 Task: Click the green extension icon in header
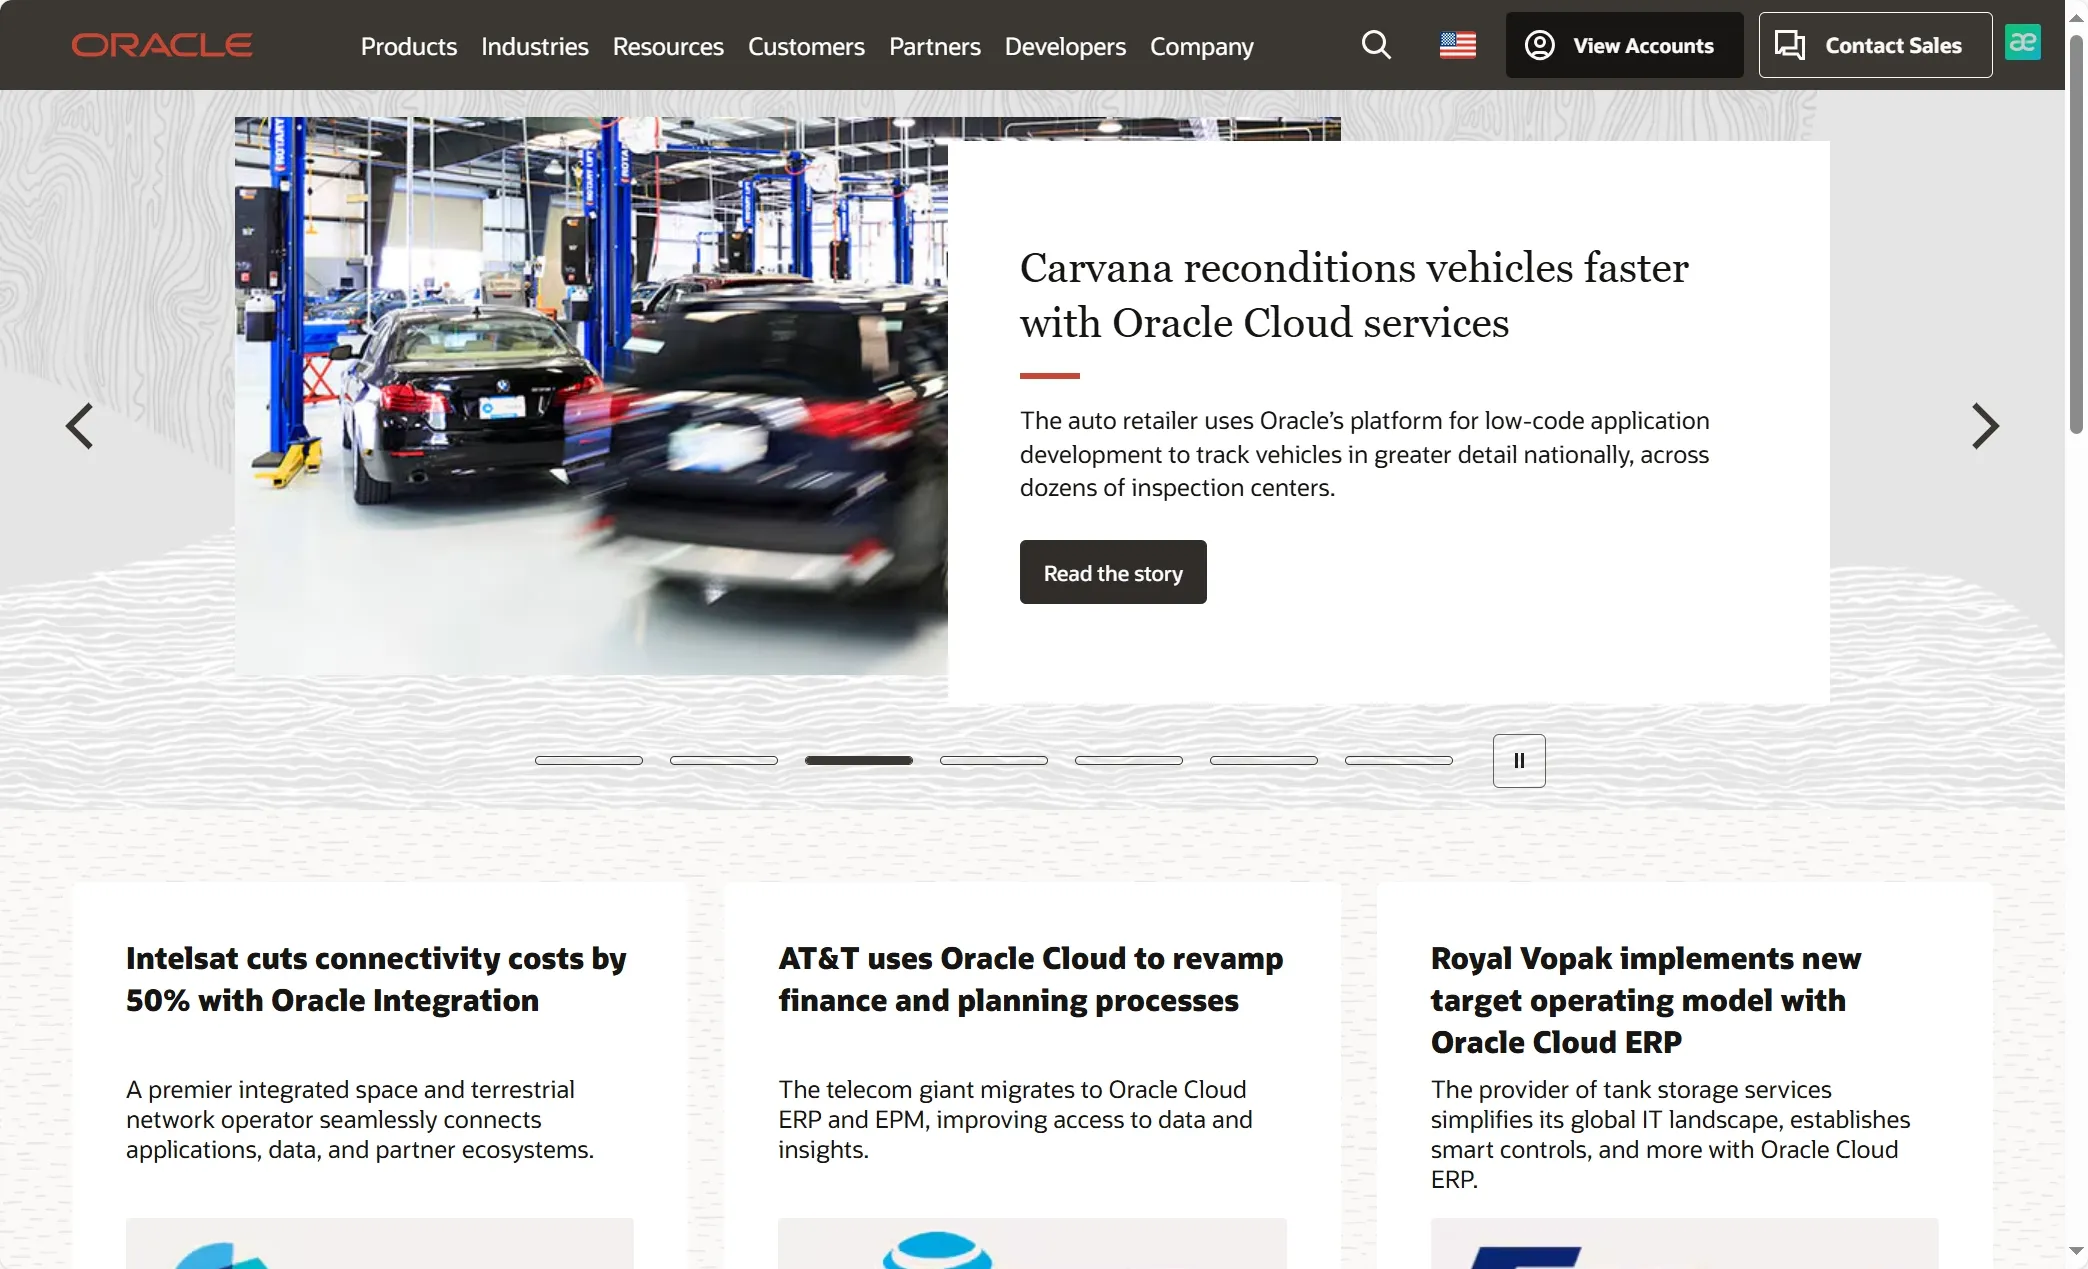[x=2022, y=43]
